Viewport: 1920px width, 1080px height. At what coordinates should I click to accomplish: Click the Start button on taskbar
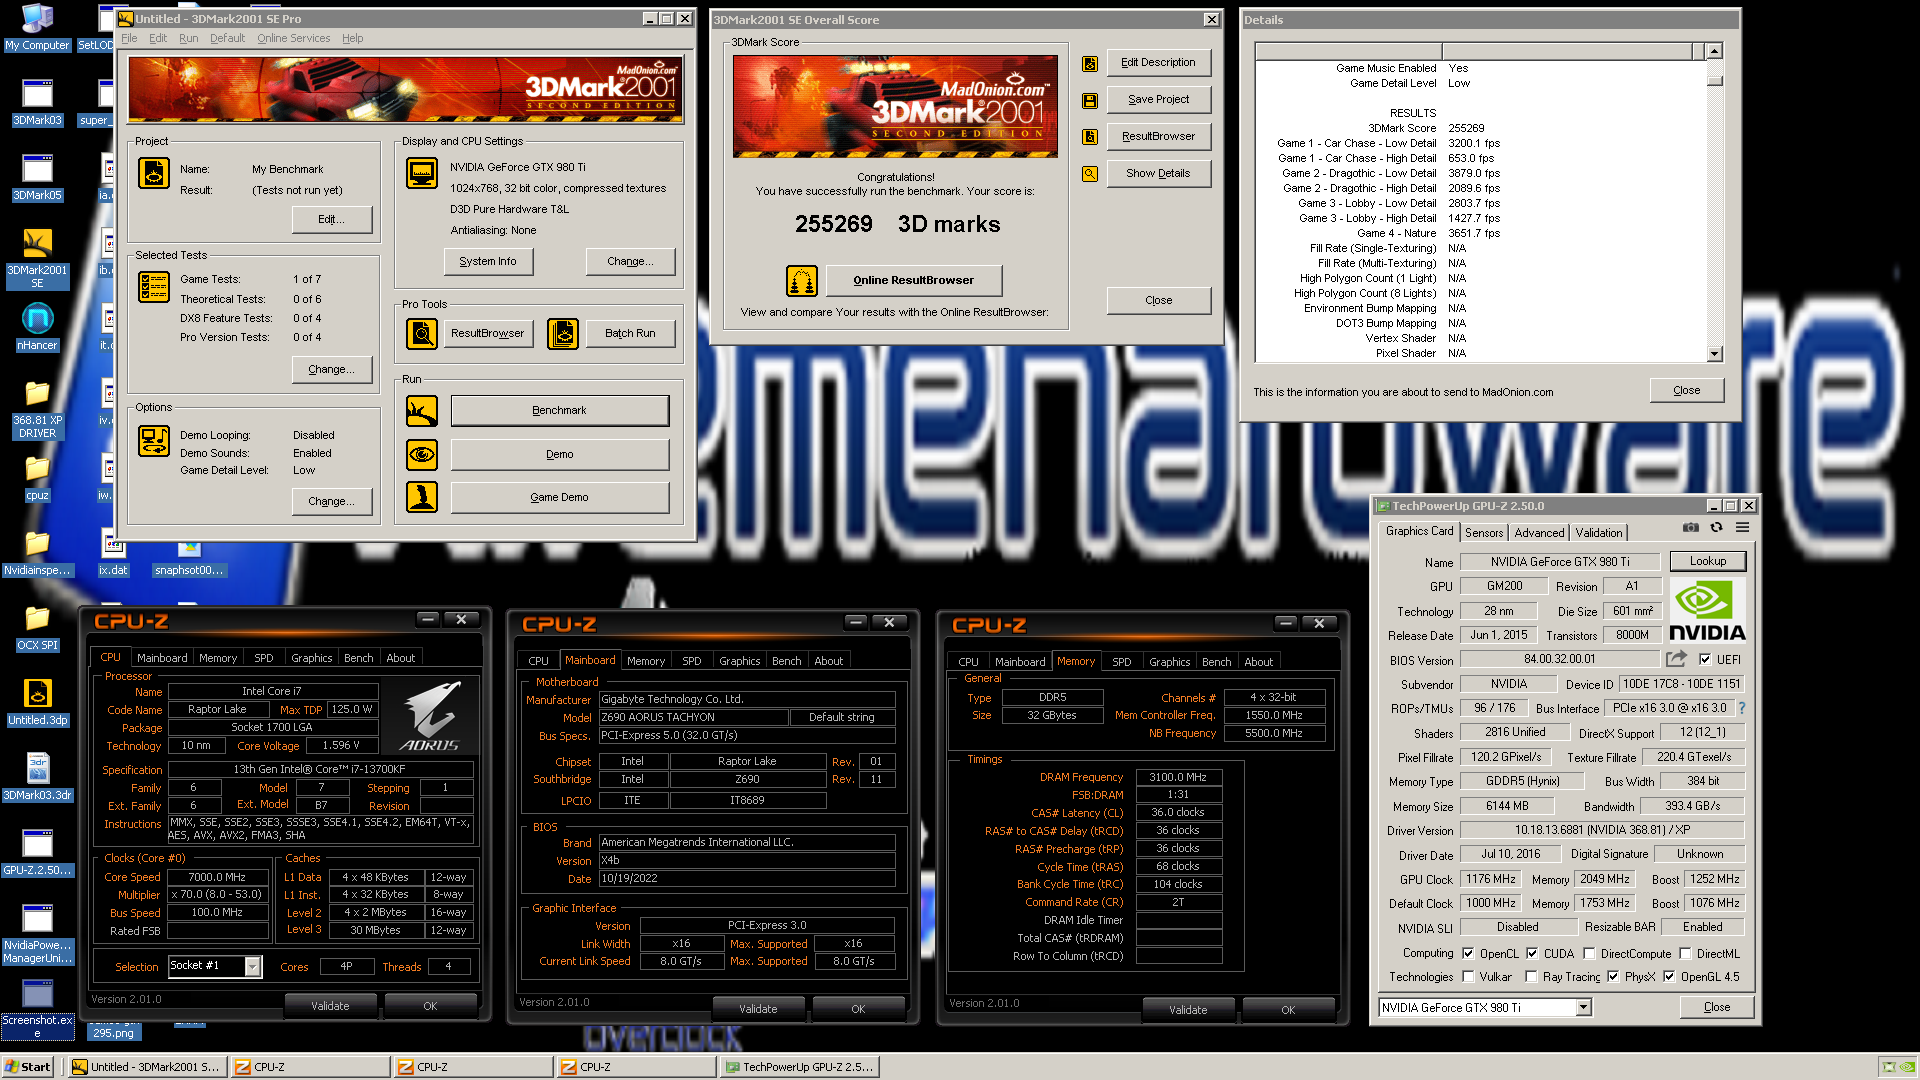(x=27, y=1067)
